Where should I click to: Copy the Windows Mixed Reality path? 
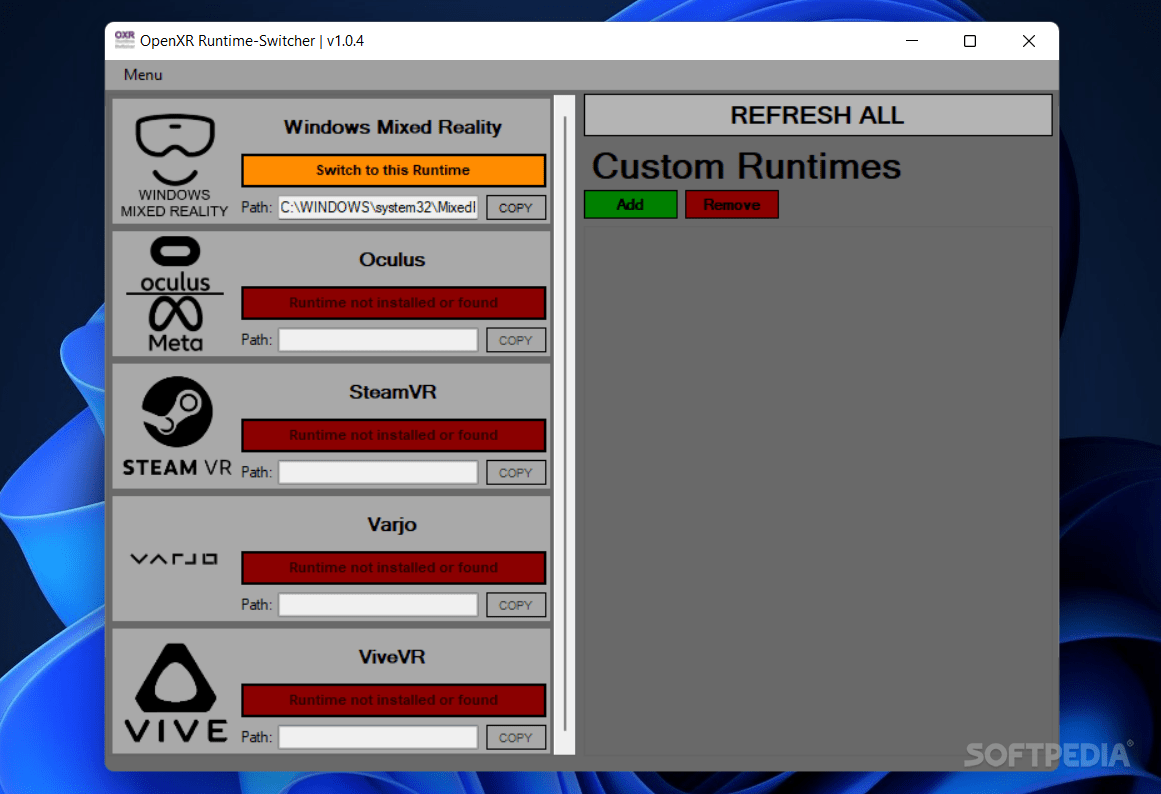[x=516, y=207]
